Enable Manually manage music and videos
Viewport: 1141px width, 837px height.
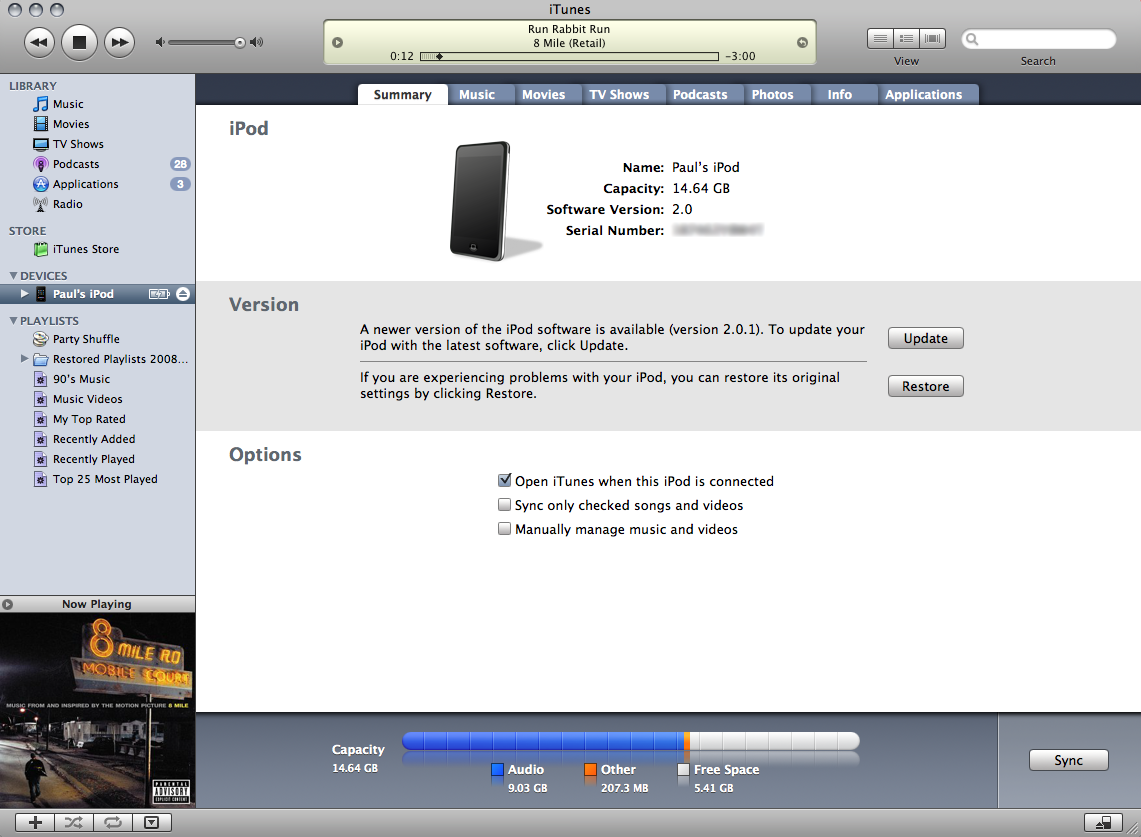tap(504, 528)
